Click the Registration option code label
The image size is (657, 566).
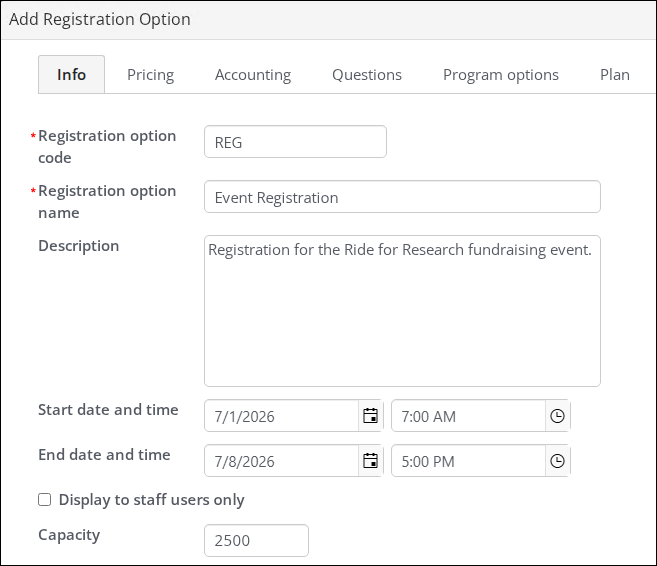pos(107,147)
